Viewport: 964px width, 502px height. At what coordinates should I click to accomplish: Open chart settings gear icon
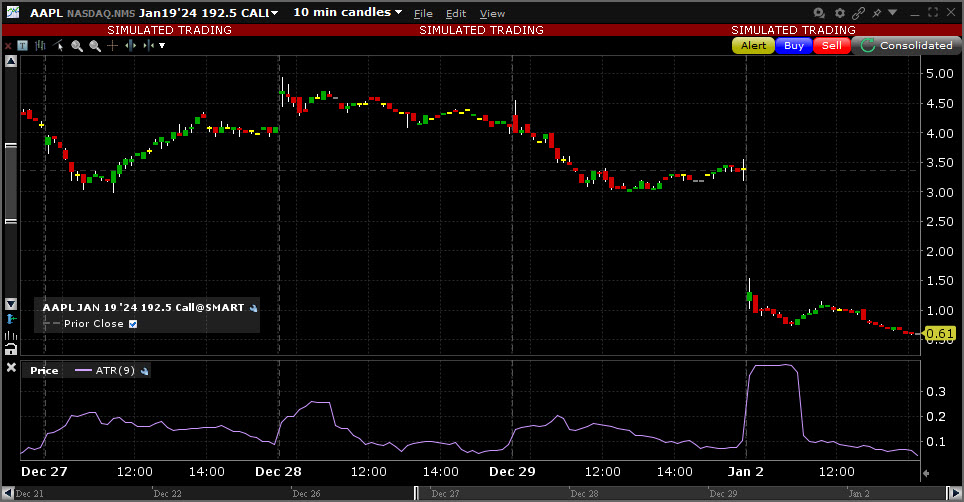(840, 13)
